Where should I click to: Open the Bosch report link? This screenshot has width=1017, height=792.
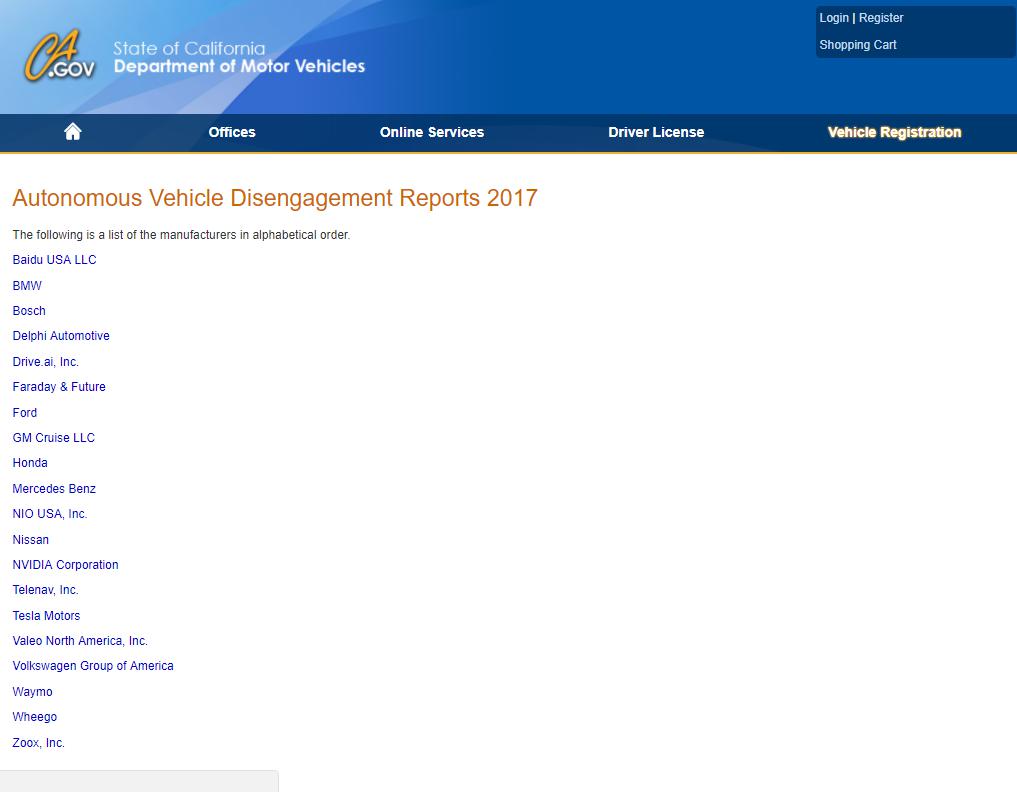29,311
